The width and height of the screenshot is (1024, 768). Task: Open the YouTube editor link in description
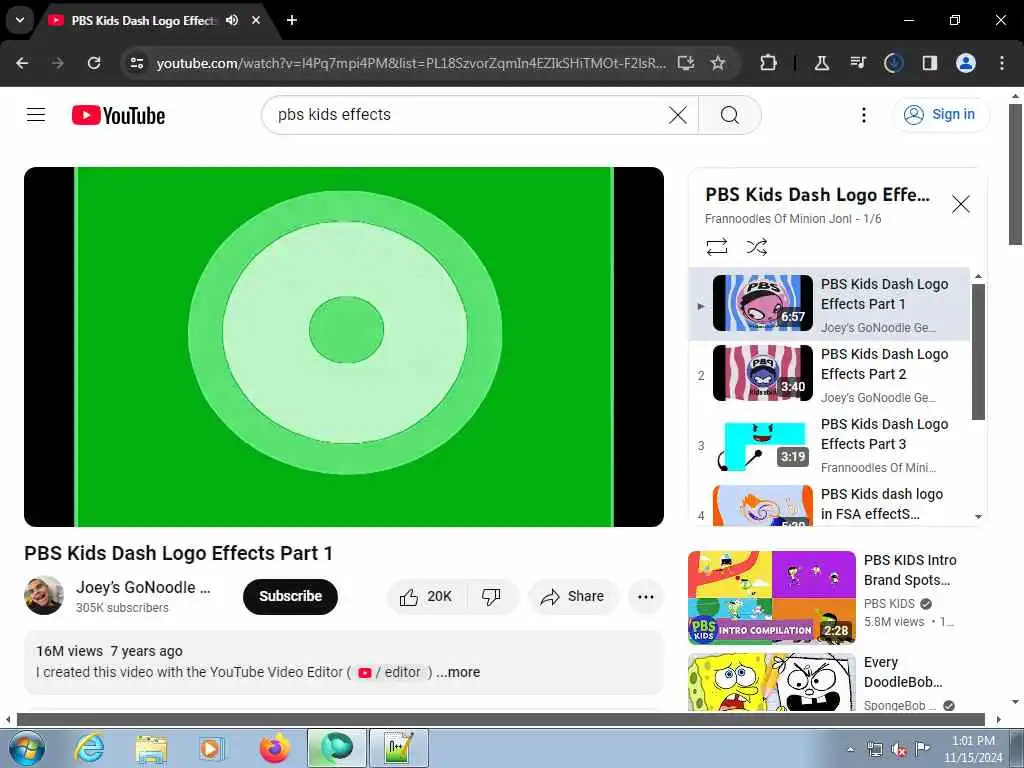[392, 672]
